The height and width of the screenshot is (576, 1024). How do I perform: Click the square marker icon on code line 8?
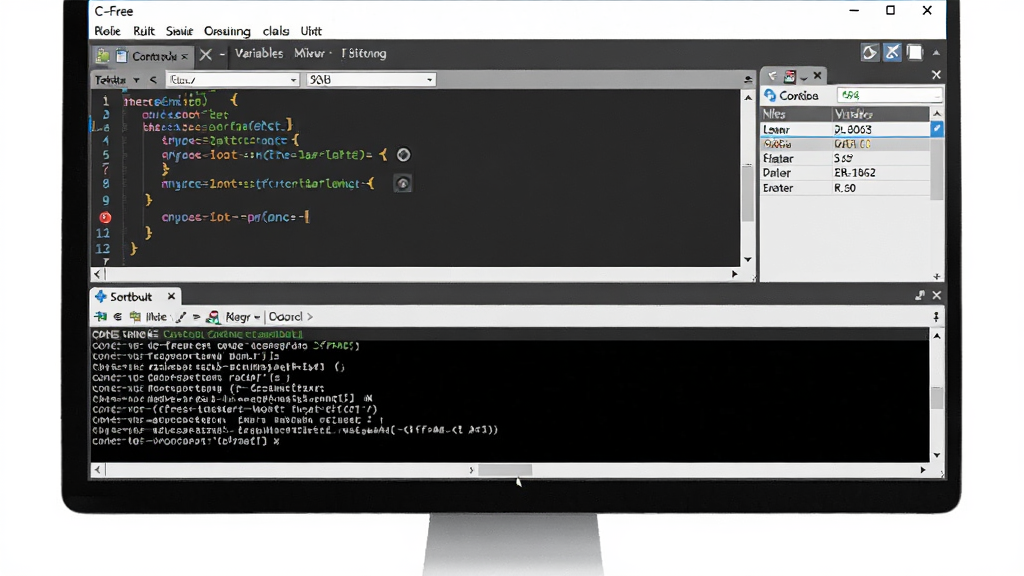click(x=403, y=184)
